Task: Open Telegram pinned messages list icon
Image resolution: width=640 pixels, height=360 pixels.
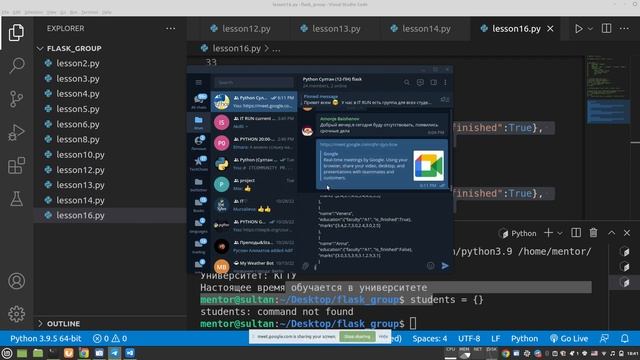Action: click(x=444, y=99)
